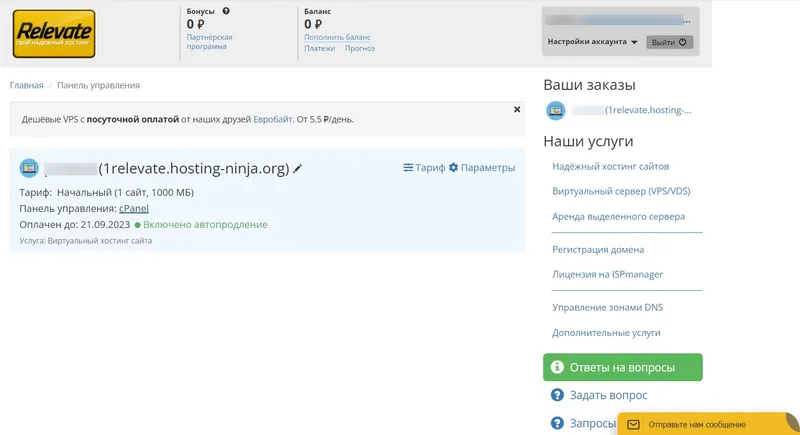Open Аренда выделенного сервера
This screenshot has width=800, height=435.
click(618, 216)
